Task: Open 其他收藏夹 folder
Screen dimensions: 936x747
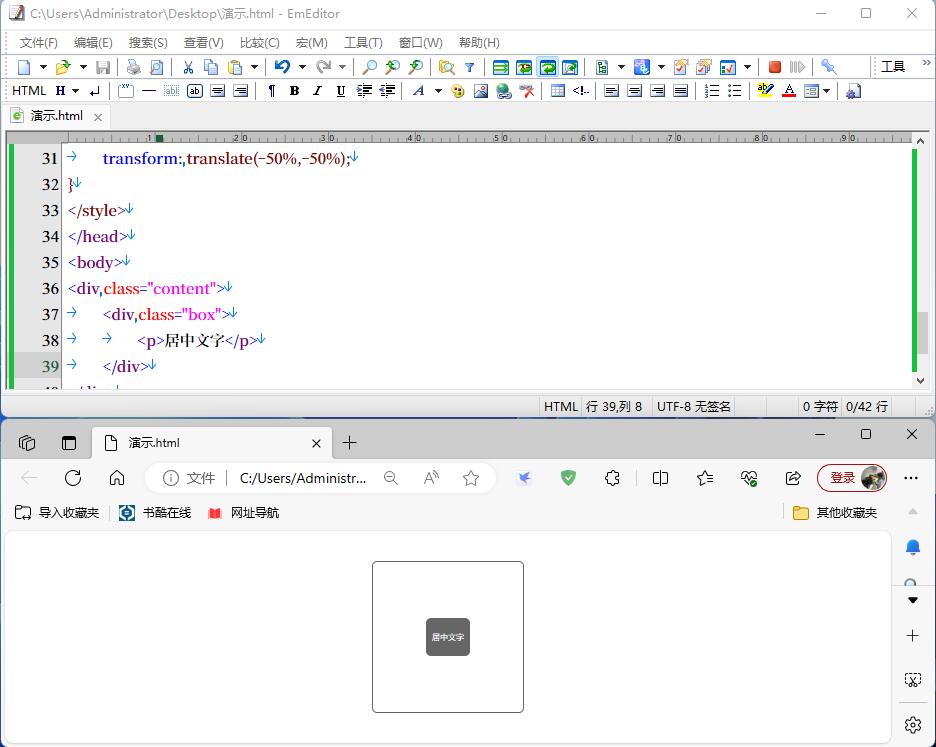Action: 835,512
